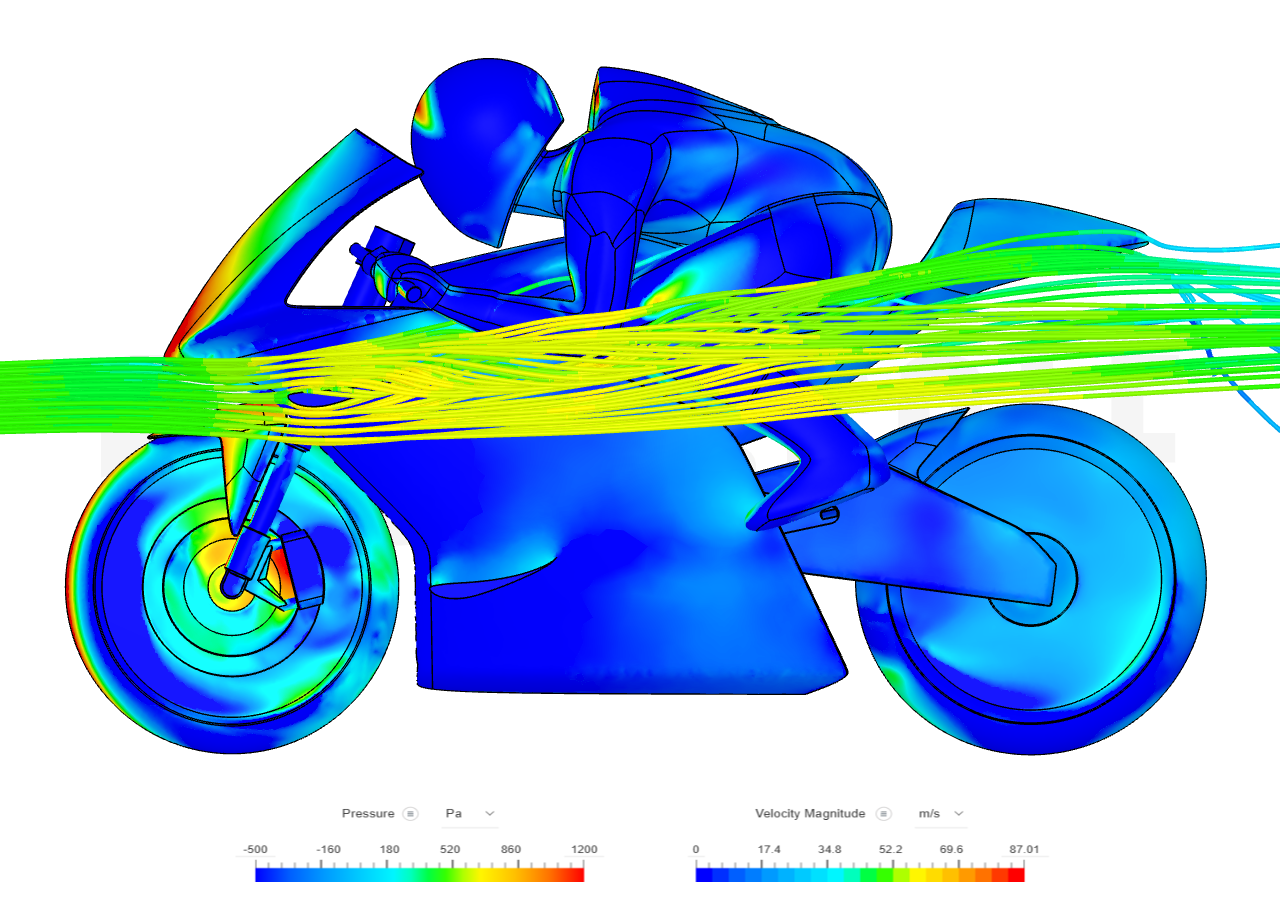The height and width of the screenshot is (900, 1280).
Task: Click the 69.6 velocity scale label
Action: [x=952, y=849]
